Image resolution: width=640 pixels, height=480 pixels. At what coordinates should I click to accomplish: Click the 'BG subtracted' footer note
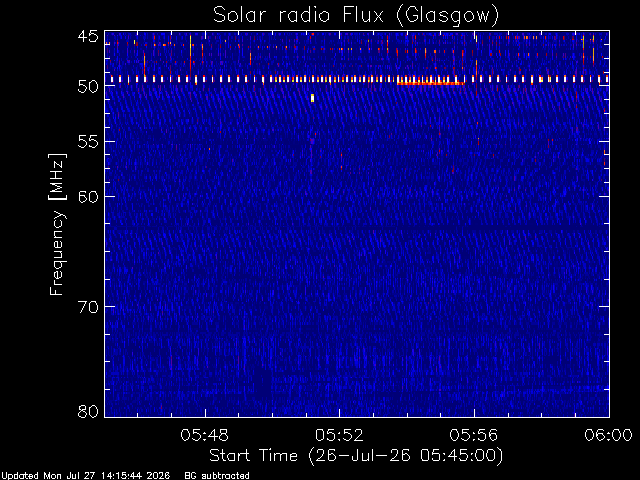(x=217, y=476)
